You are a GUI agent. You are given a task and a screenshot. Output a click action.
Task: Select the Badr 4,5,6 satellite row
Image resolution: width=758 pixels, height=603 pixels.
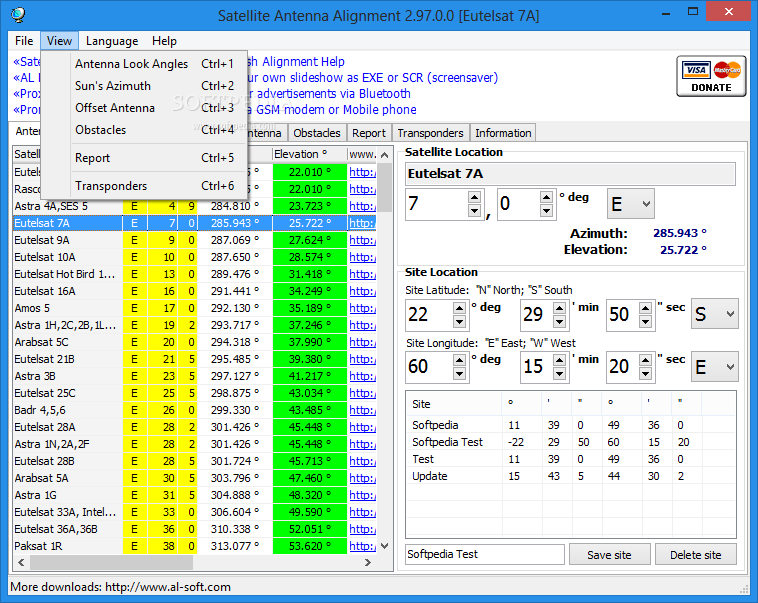194,410
